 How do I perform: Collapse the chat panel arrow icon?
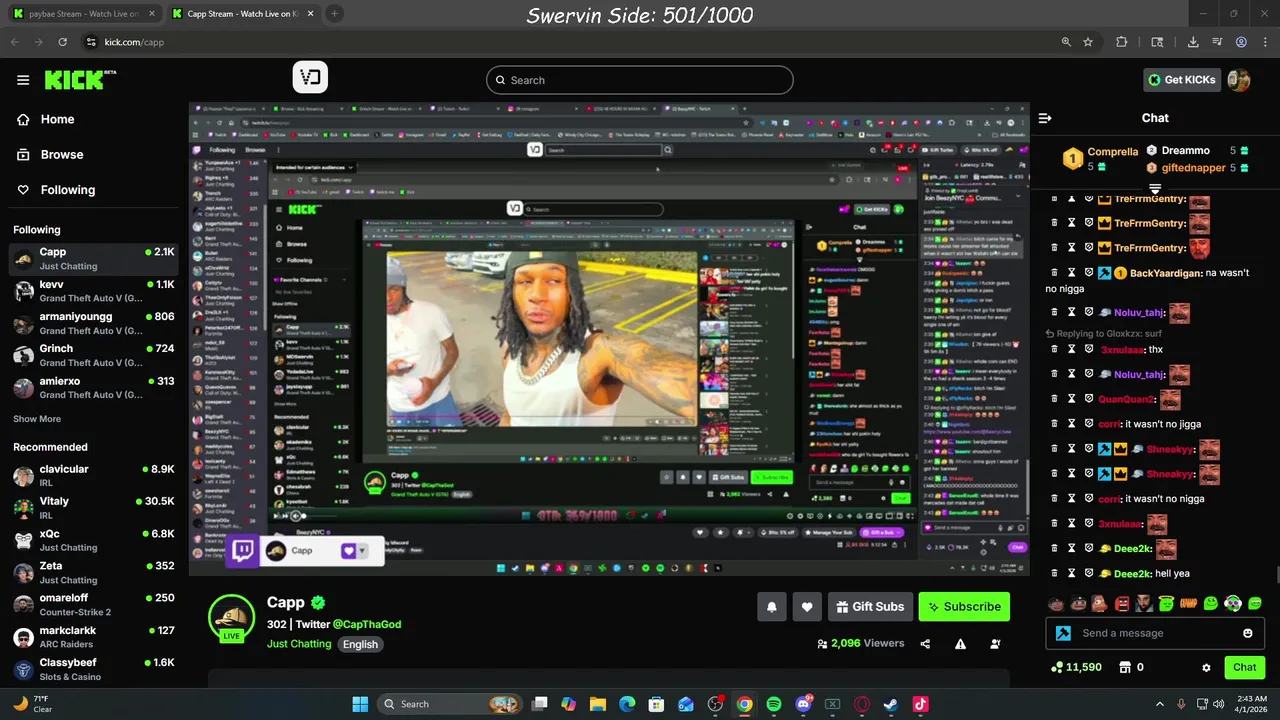(x=1045, y=118)
